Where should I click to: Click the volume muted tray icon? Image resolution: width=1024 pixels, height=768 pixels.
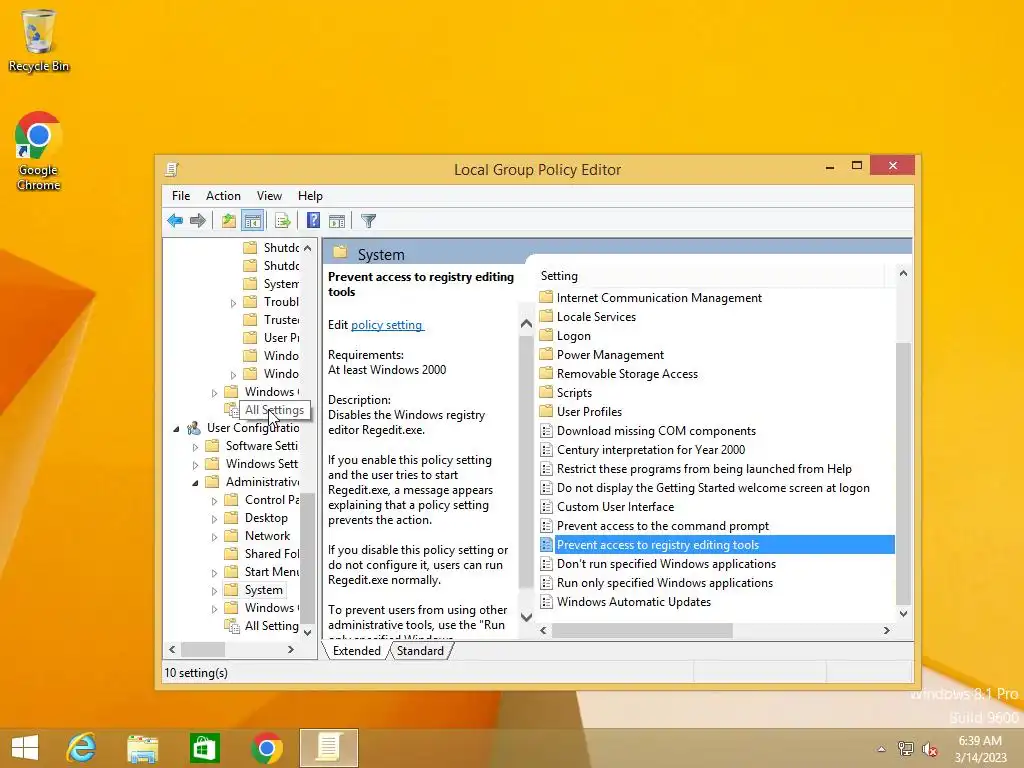929,749
